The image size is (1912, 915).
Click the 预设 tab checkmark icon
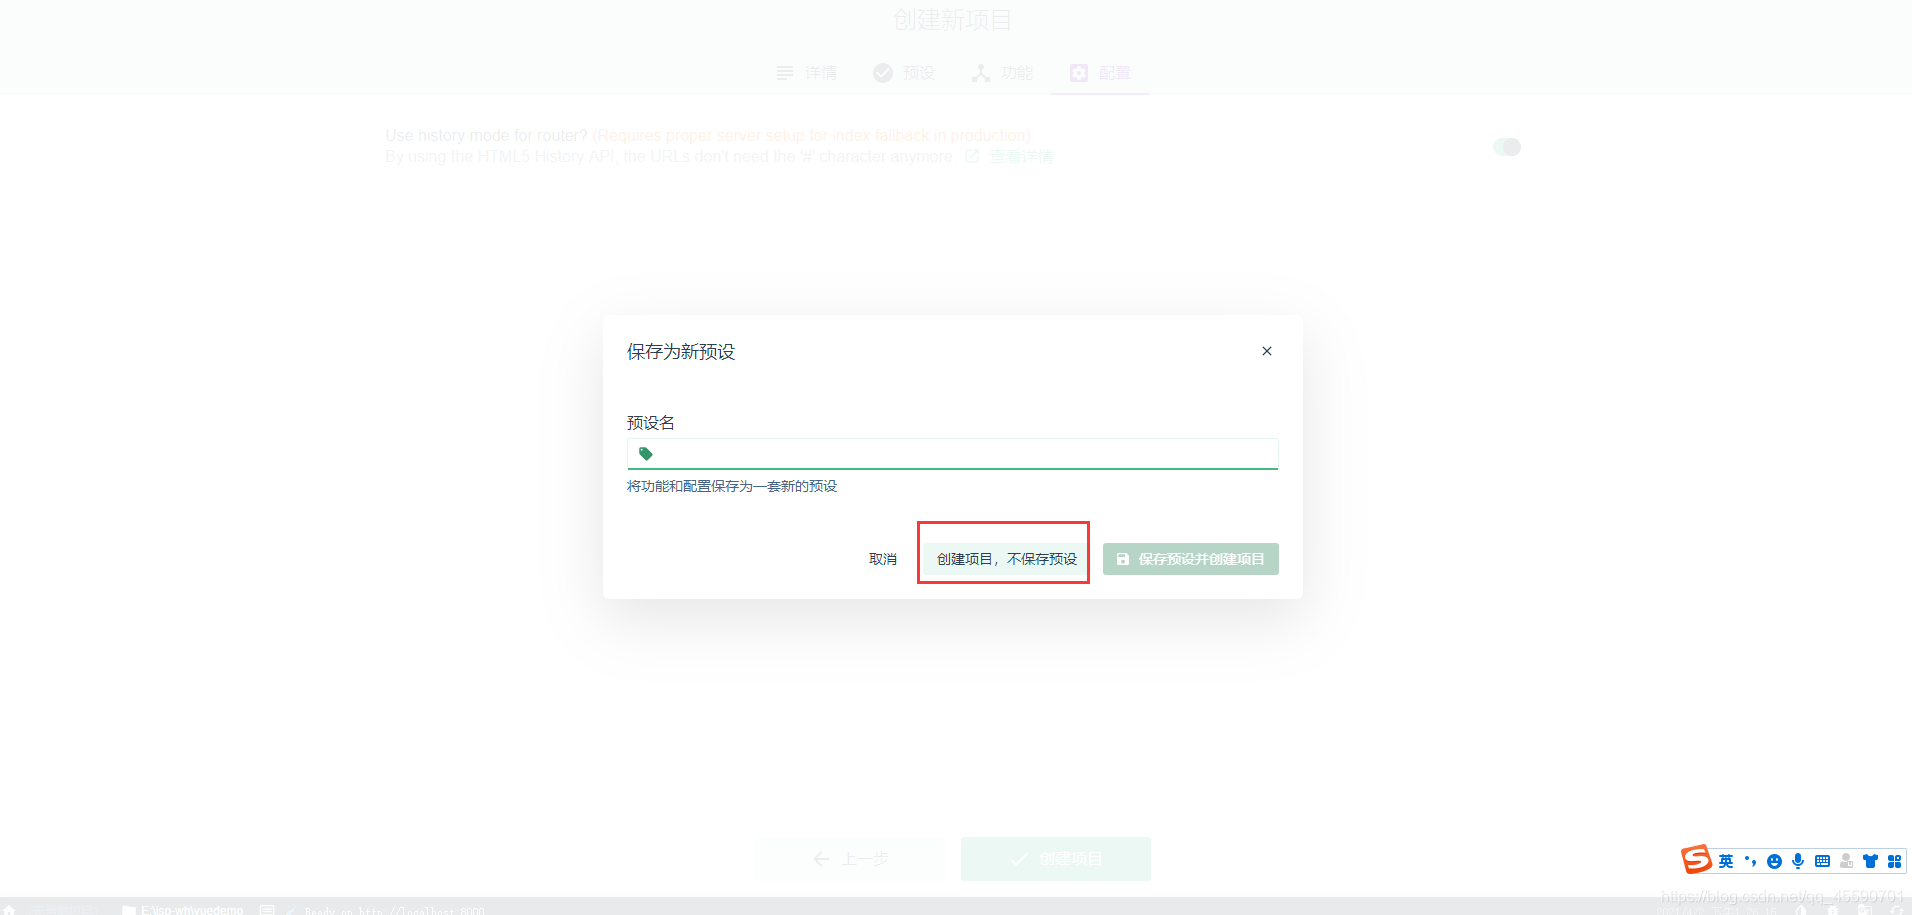[x=883, y=73]
